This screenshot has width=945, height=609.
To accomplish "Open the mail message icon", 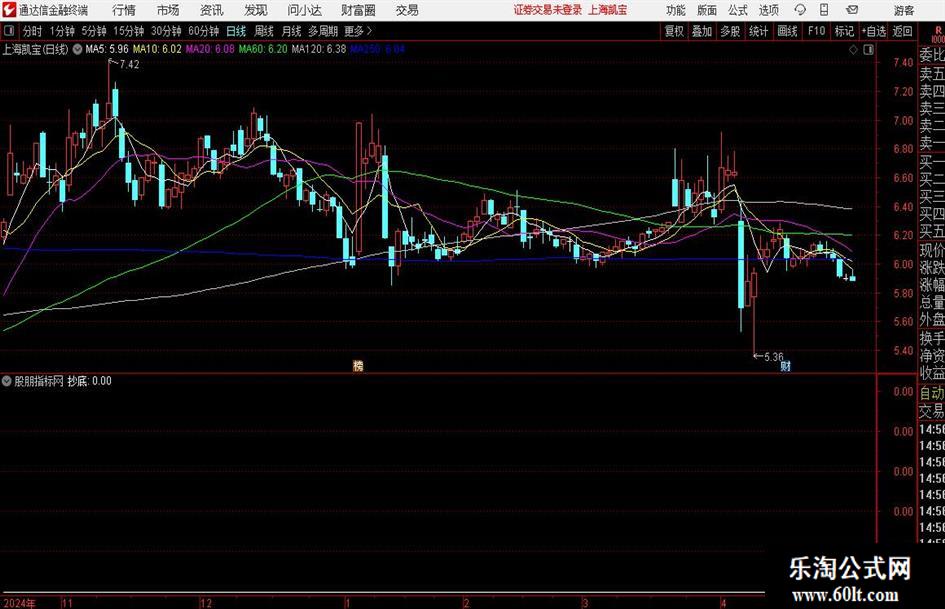I will click(x=852, y=10).
